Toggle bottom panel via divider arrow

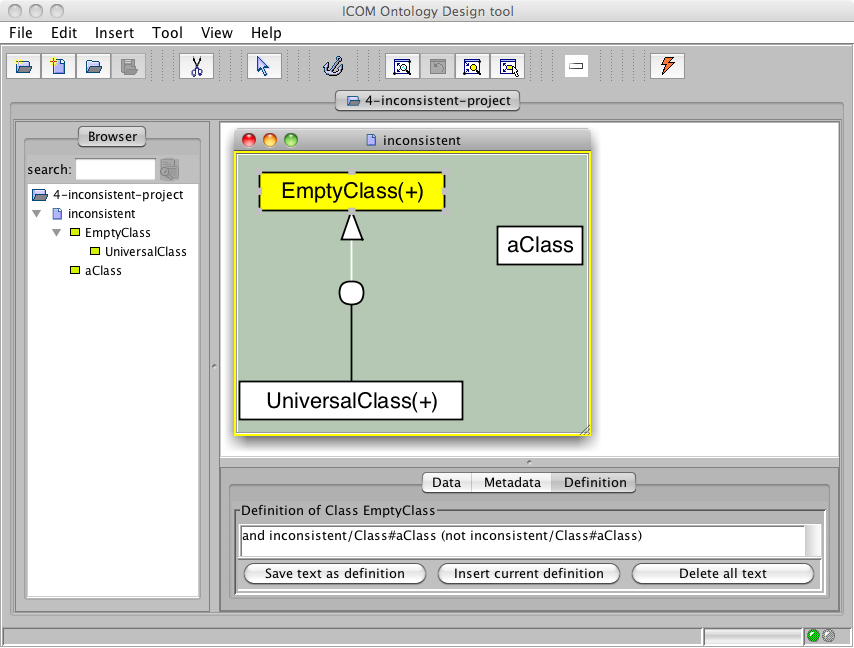pyautogui.click(x=529, y=462)
